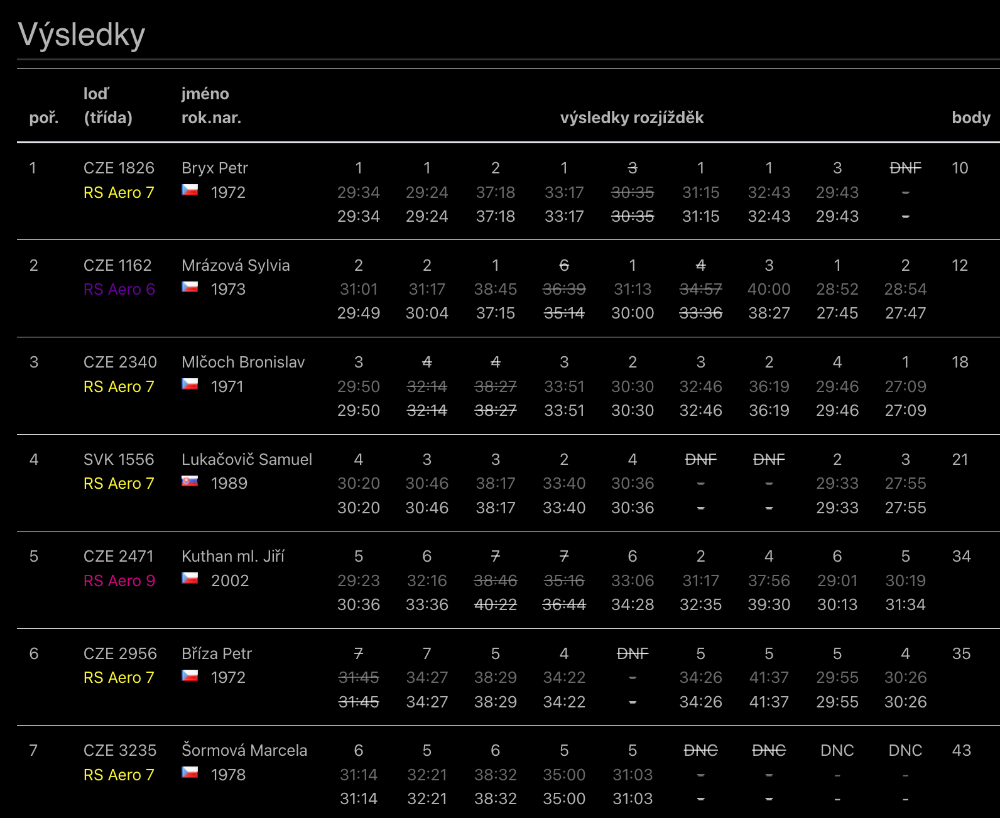This screenshot has height=818, width=1000.
Task: Click Kuthan's corrected time 39:30
Action: (769, 604)
